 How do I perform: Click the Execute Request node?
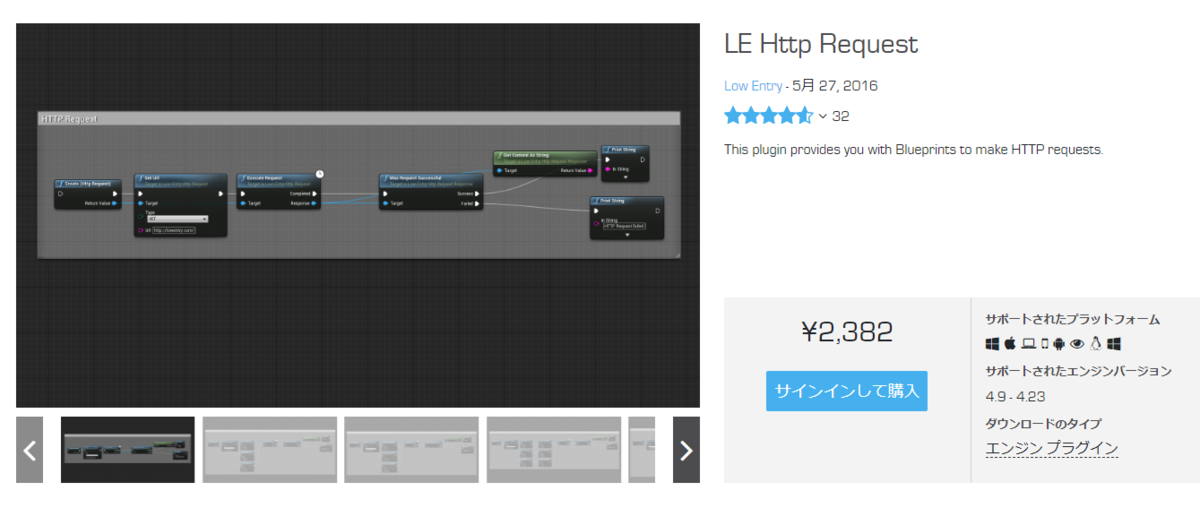pyautogui.click(x=280, y=191)
